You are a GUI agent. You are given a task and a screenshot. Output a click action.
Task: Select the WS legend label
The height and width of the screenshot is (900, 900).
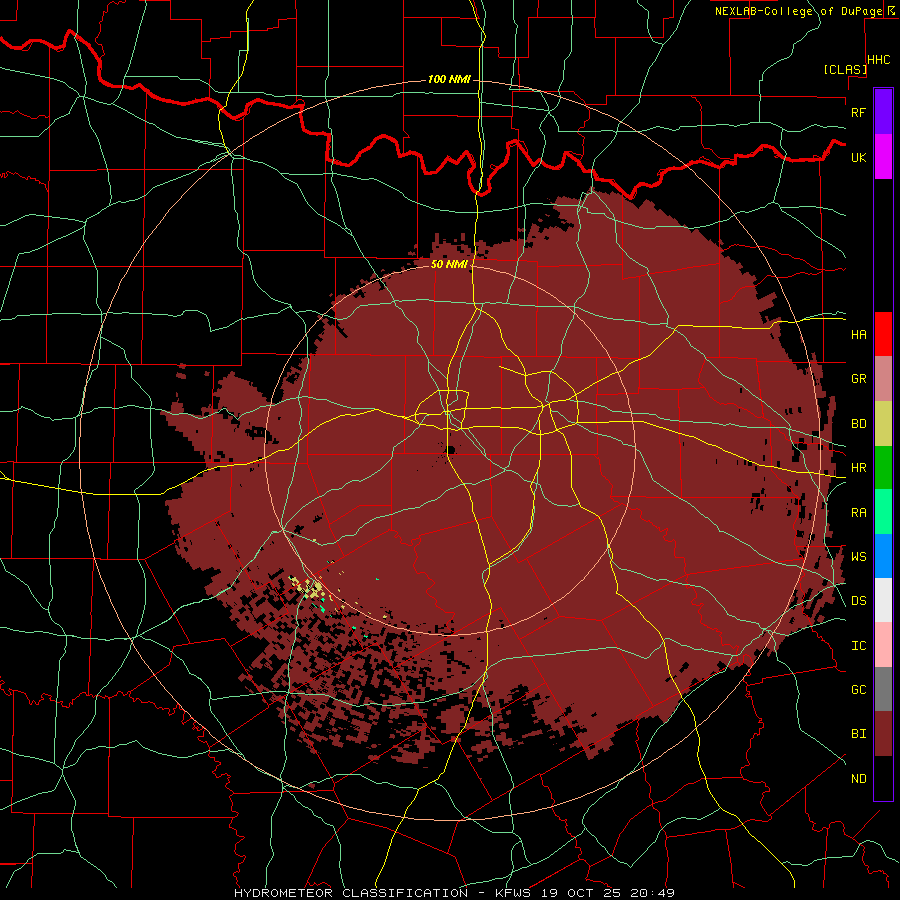coord(858,557)
